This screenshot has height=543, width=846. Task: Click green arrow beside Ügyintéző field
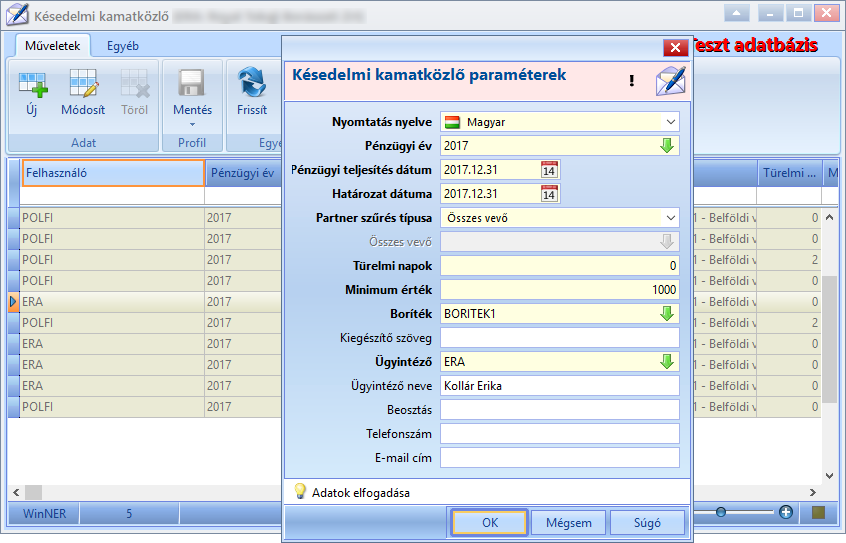pyautogui.click(x=667, y=362)
